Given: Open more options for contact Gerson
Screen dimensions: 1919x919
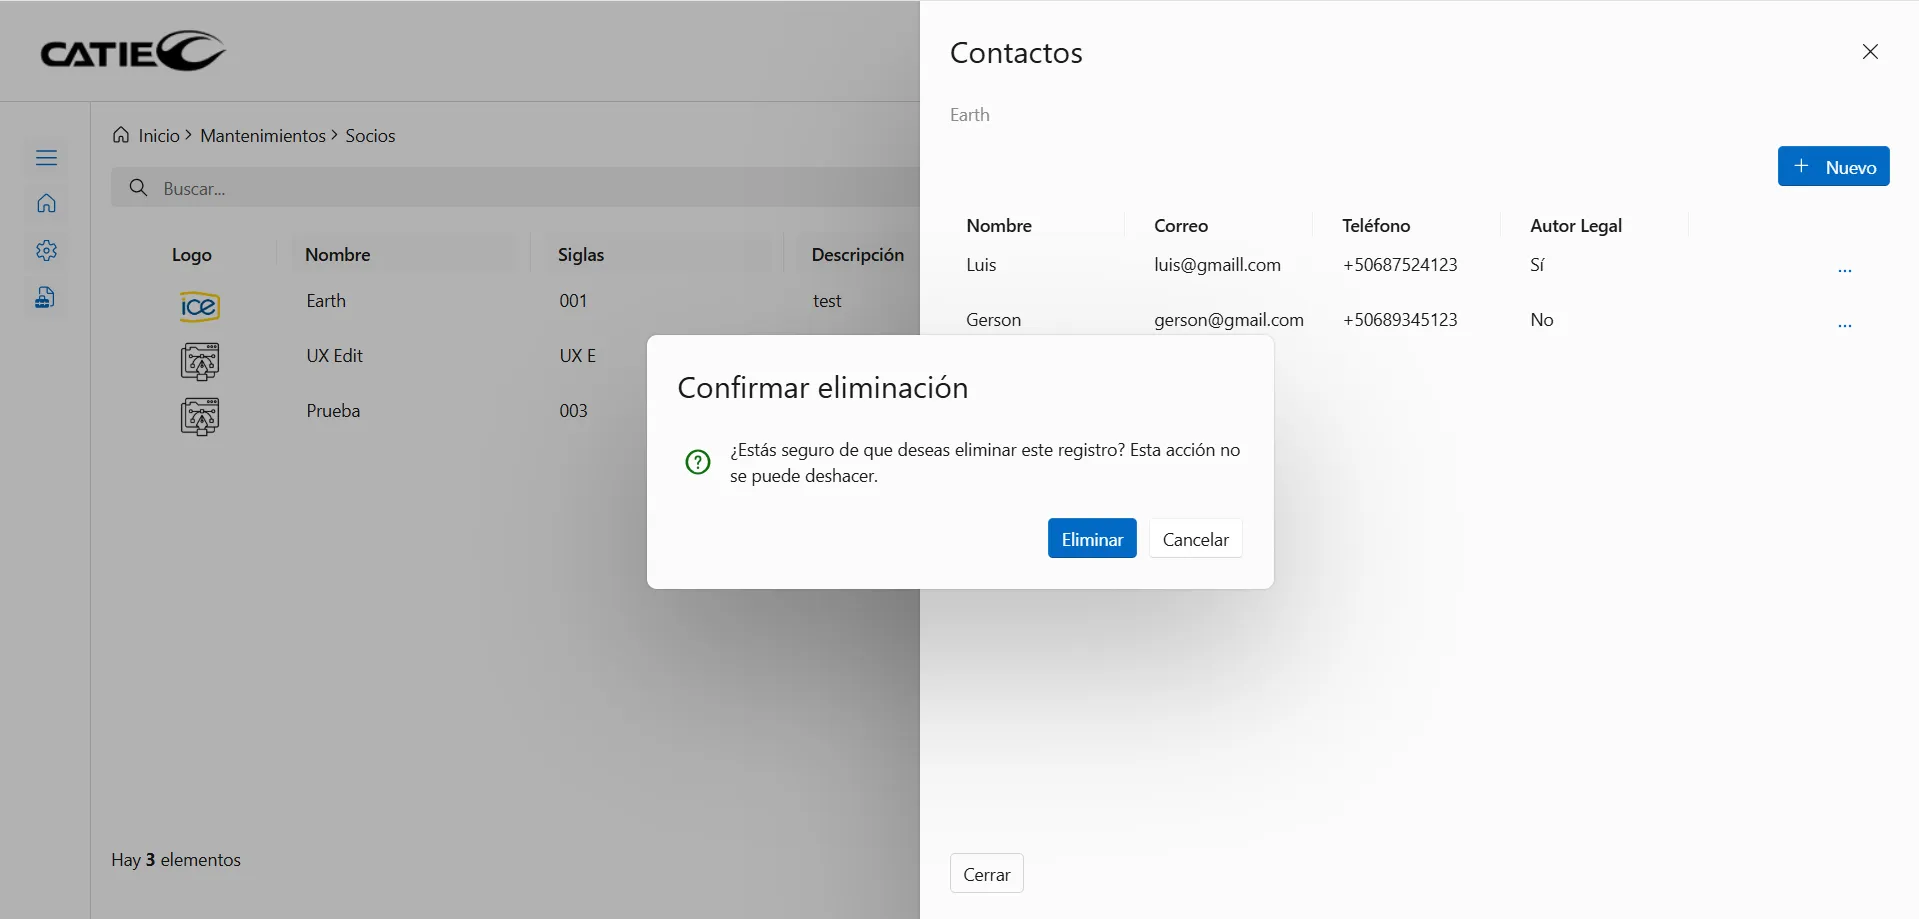Looking at the screenshot, I should (x=1844, y=325).
